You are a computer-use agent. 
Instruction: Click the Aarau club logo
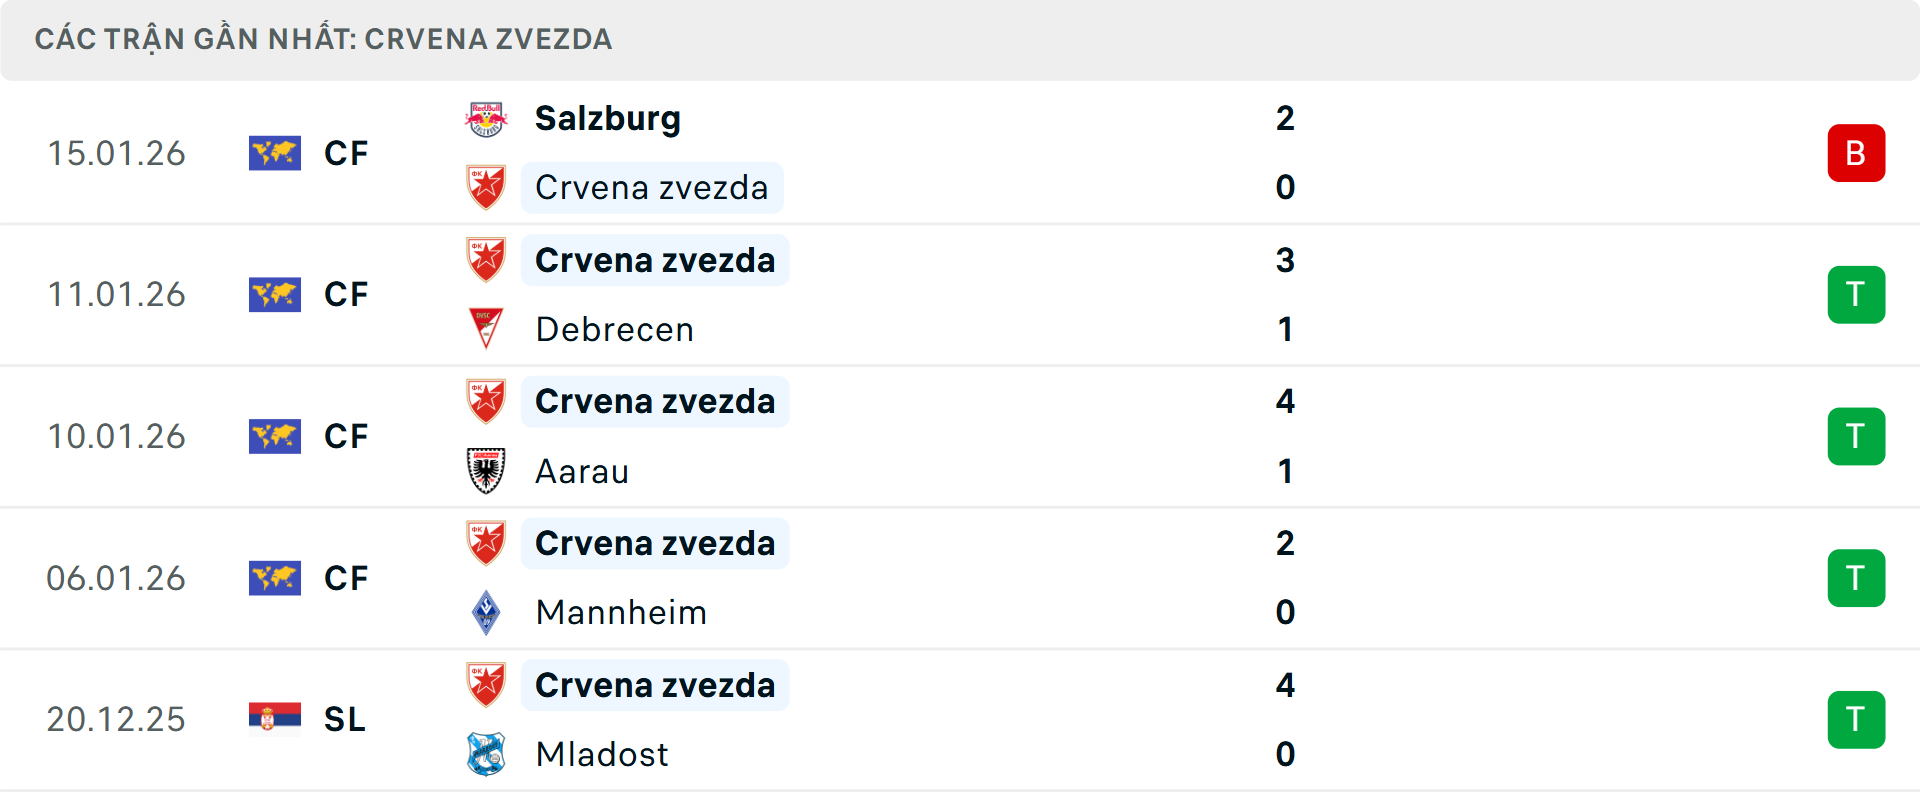[x=487, y=470]
